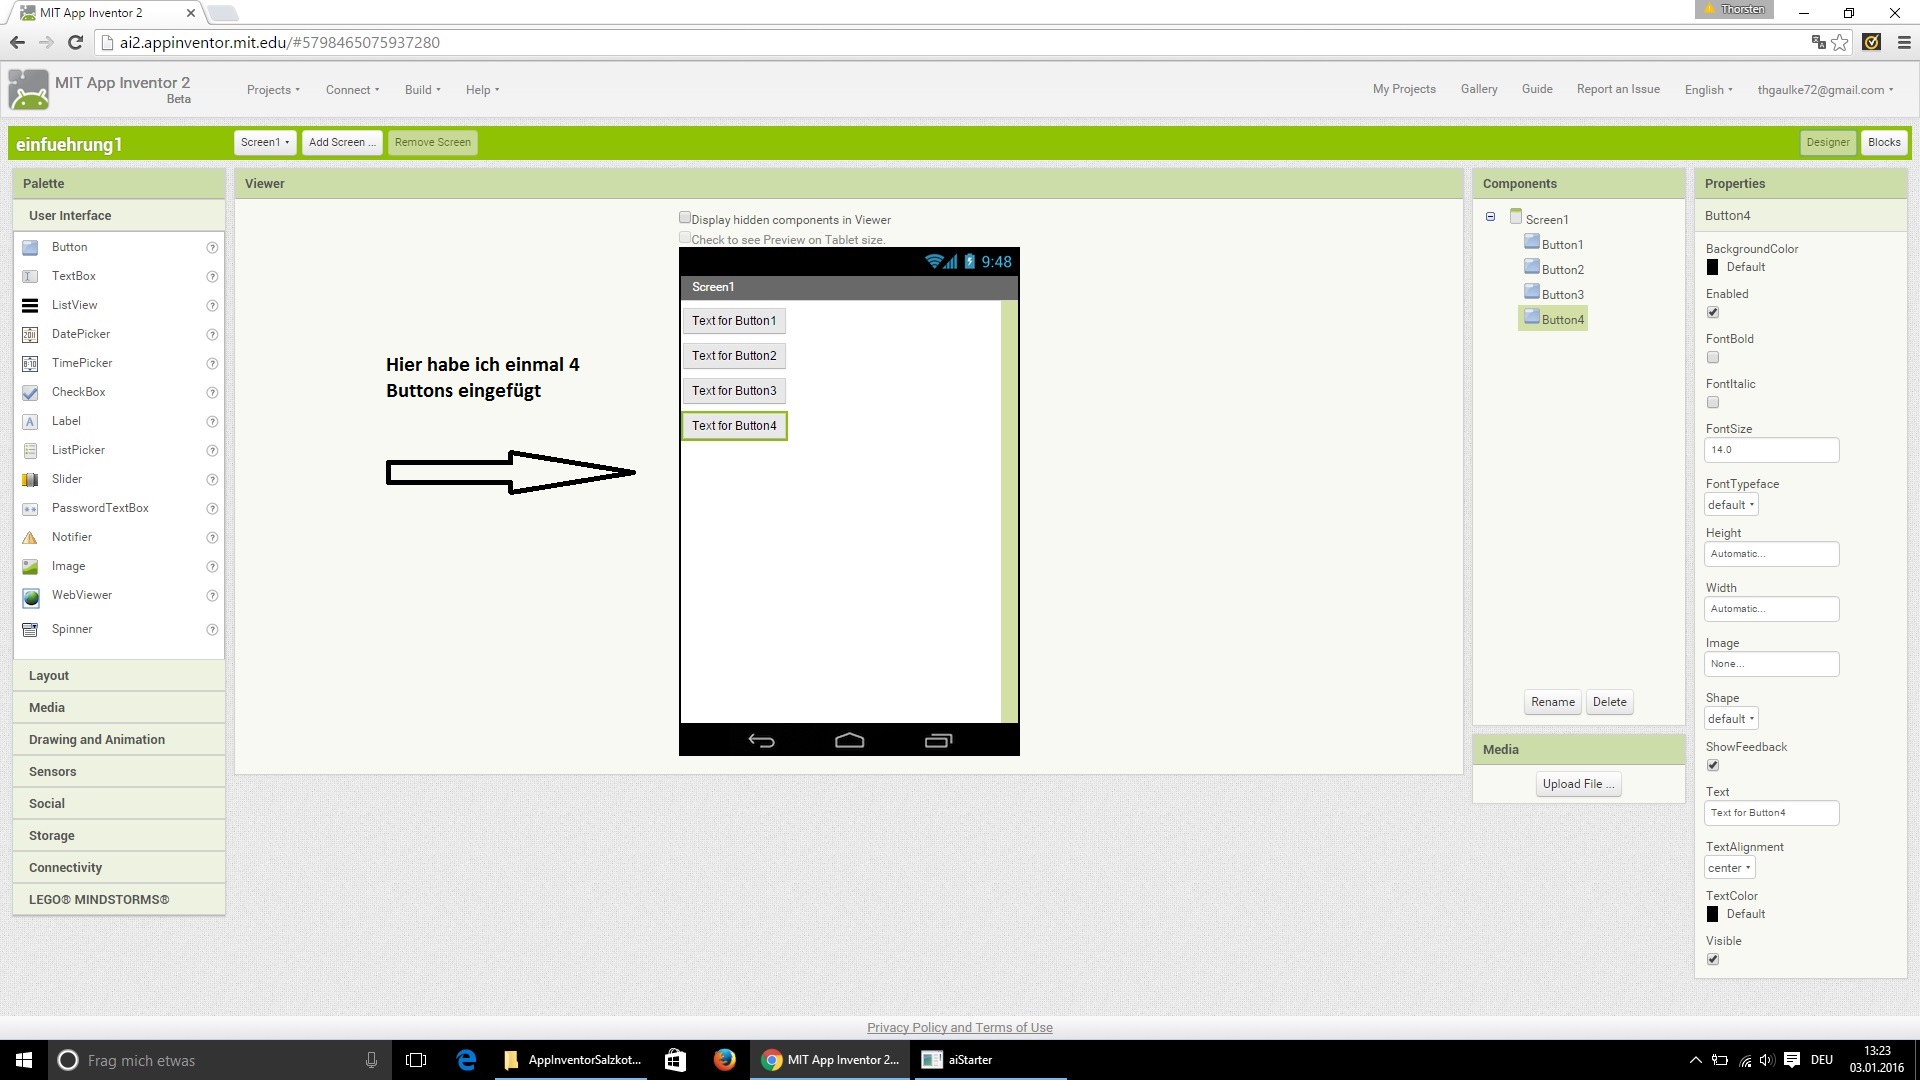Select the WebViewer palette icon
The width and height of the screenshot is (1920, 1080).
pos(31,596)
